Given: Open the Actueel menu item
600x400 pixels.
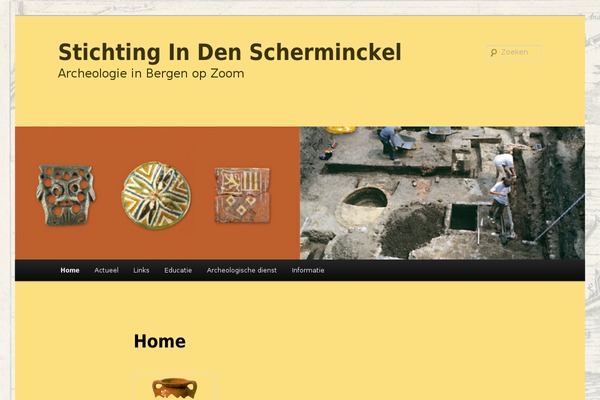Looking at the screenshot, I should [x=106, y=270].
